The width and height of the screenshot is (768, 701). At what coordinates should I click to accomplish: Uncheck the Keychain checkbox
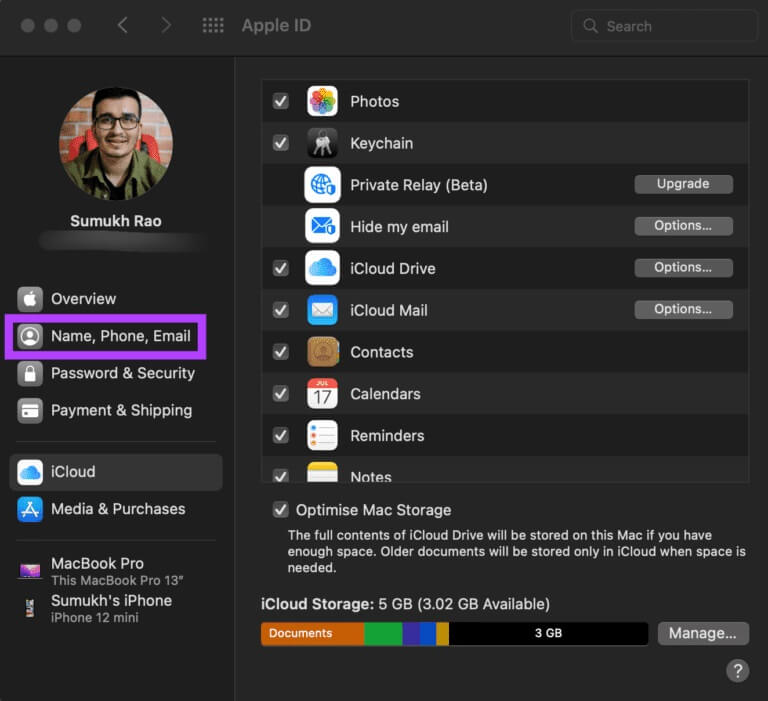(281, 143)
